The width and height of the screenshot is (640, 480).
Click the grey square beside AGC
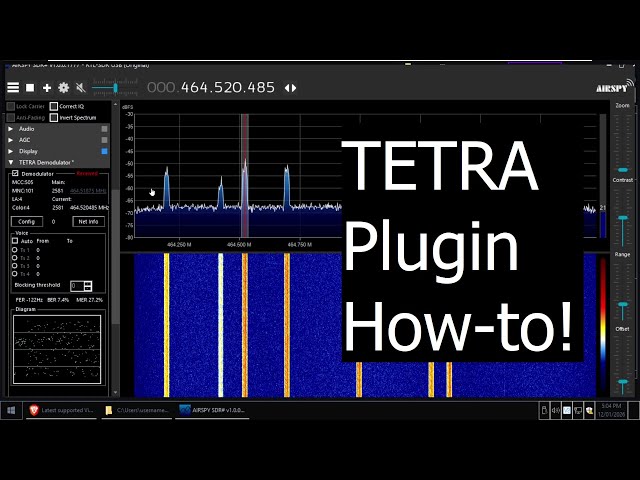(104, 140)
